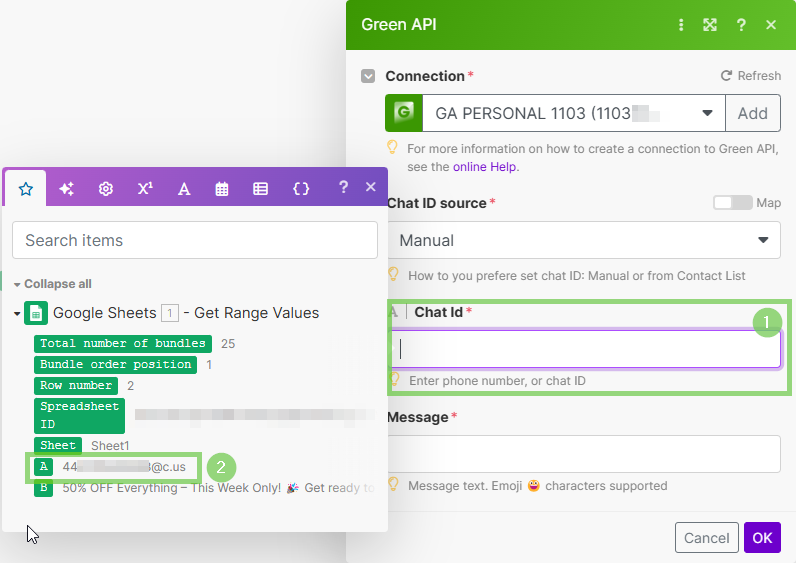The image size is (796, 563).
Task: Click the Search items field
Action: coord(194,240)
